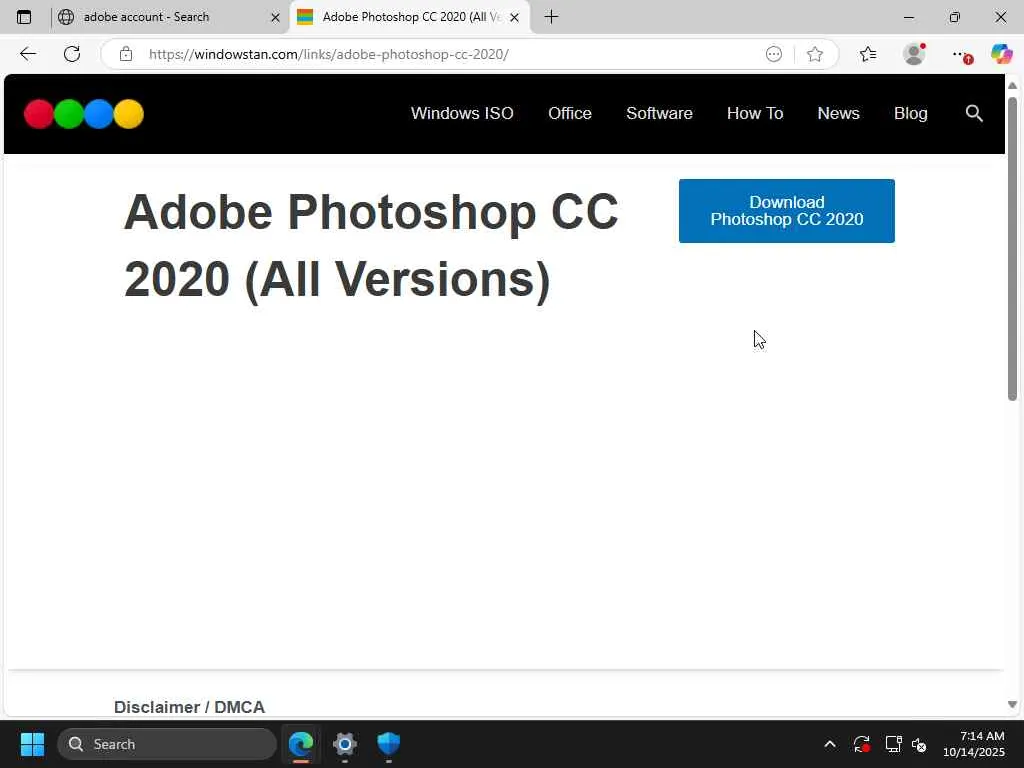Open Settings gear on the taskbar
This screenshot has height=768, width=1024.
[x=345, y=744]
